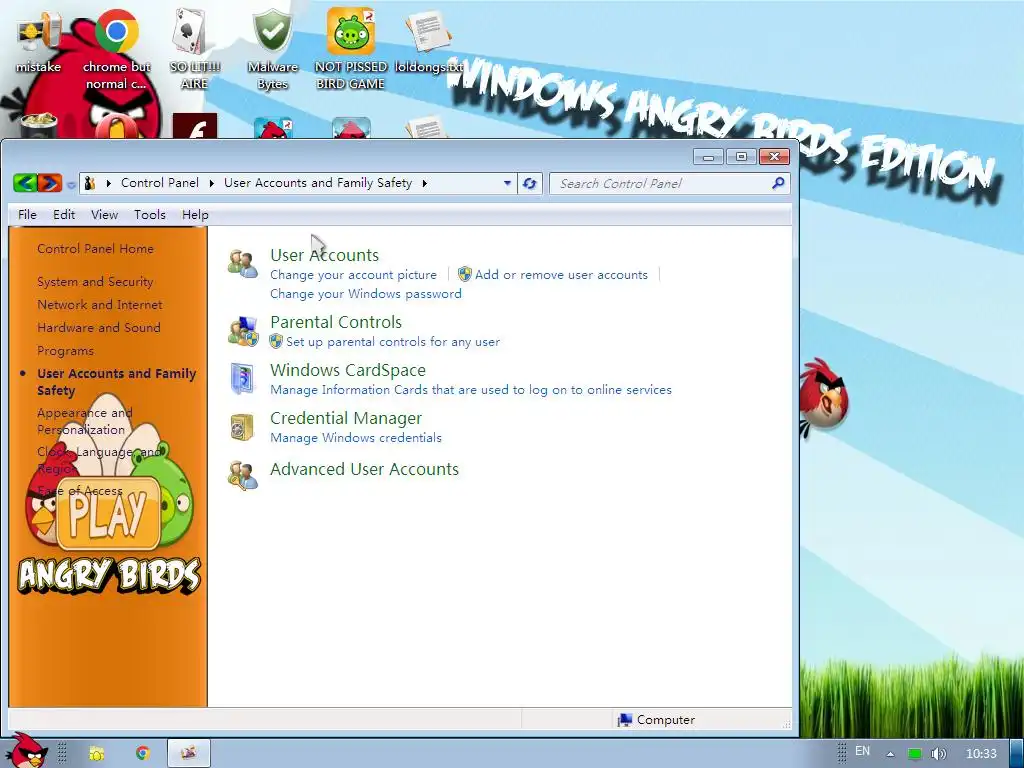Click the Windows CardSpace heading
The height and width of the screenshot is (768, 1024).
pyautogui.click(x=348, y=370)
